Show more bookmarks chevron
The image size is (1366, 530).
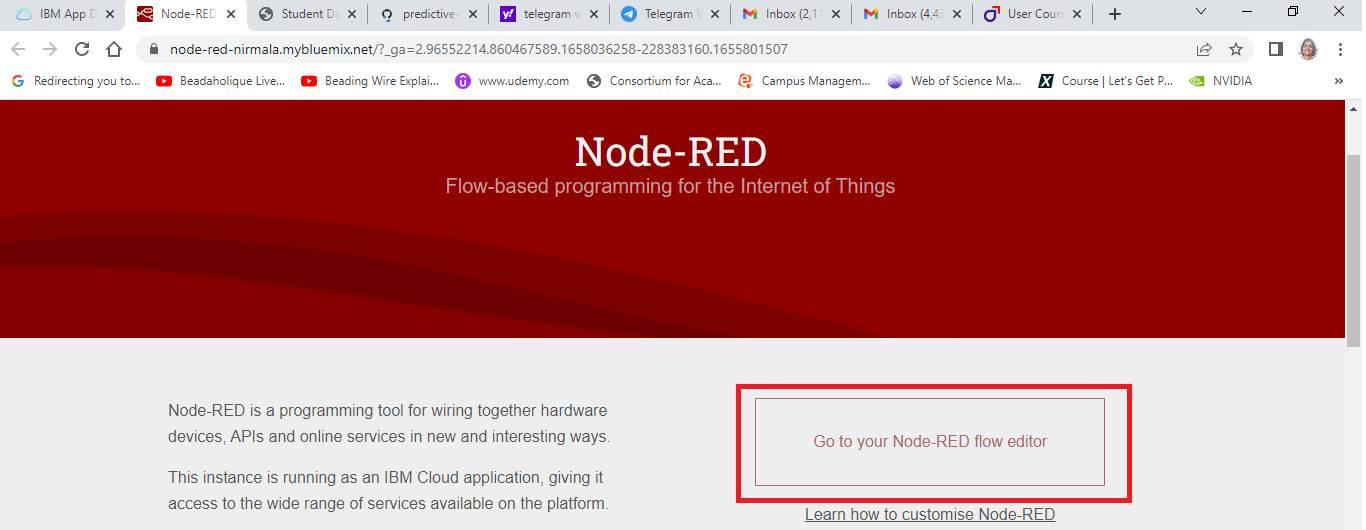click(x=1338, y=81)
